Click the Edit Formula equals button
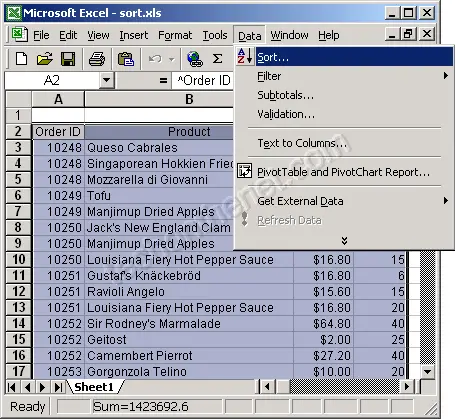The image size is (455, 419). click(163, 80)
